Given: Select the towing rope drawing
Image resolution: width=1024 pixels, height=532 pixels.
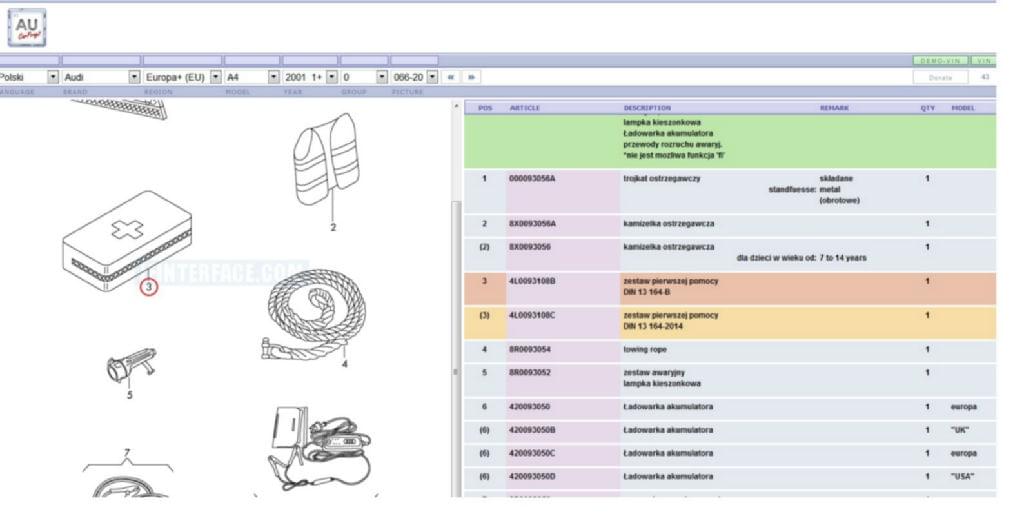Looking at the screenshot, I should (x=315, y=315).
